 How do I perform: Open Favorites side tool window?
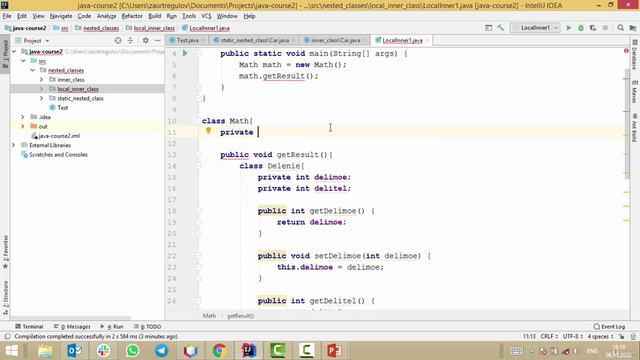click(x=5, y=251)
